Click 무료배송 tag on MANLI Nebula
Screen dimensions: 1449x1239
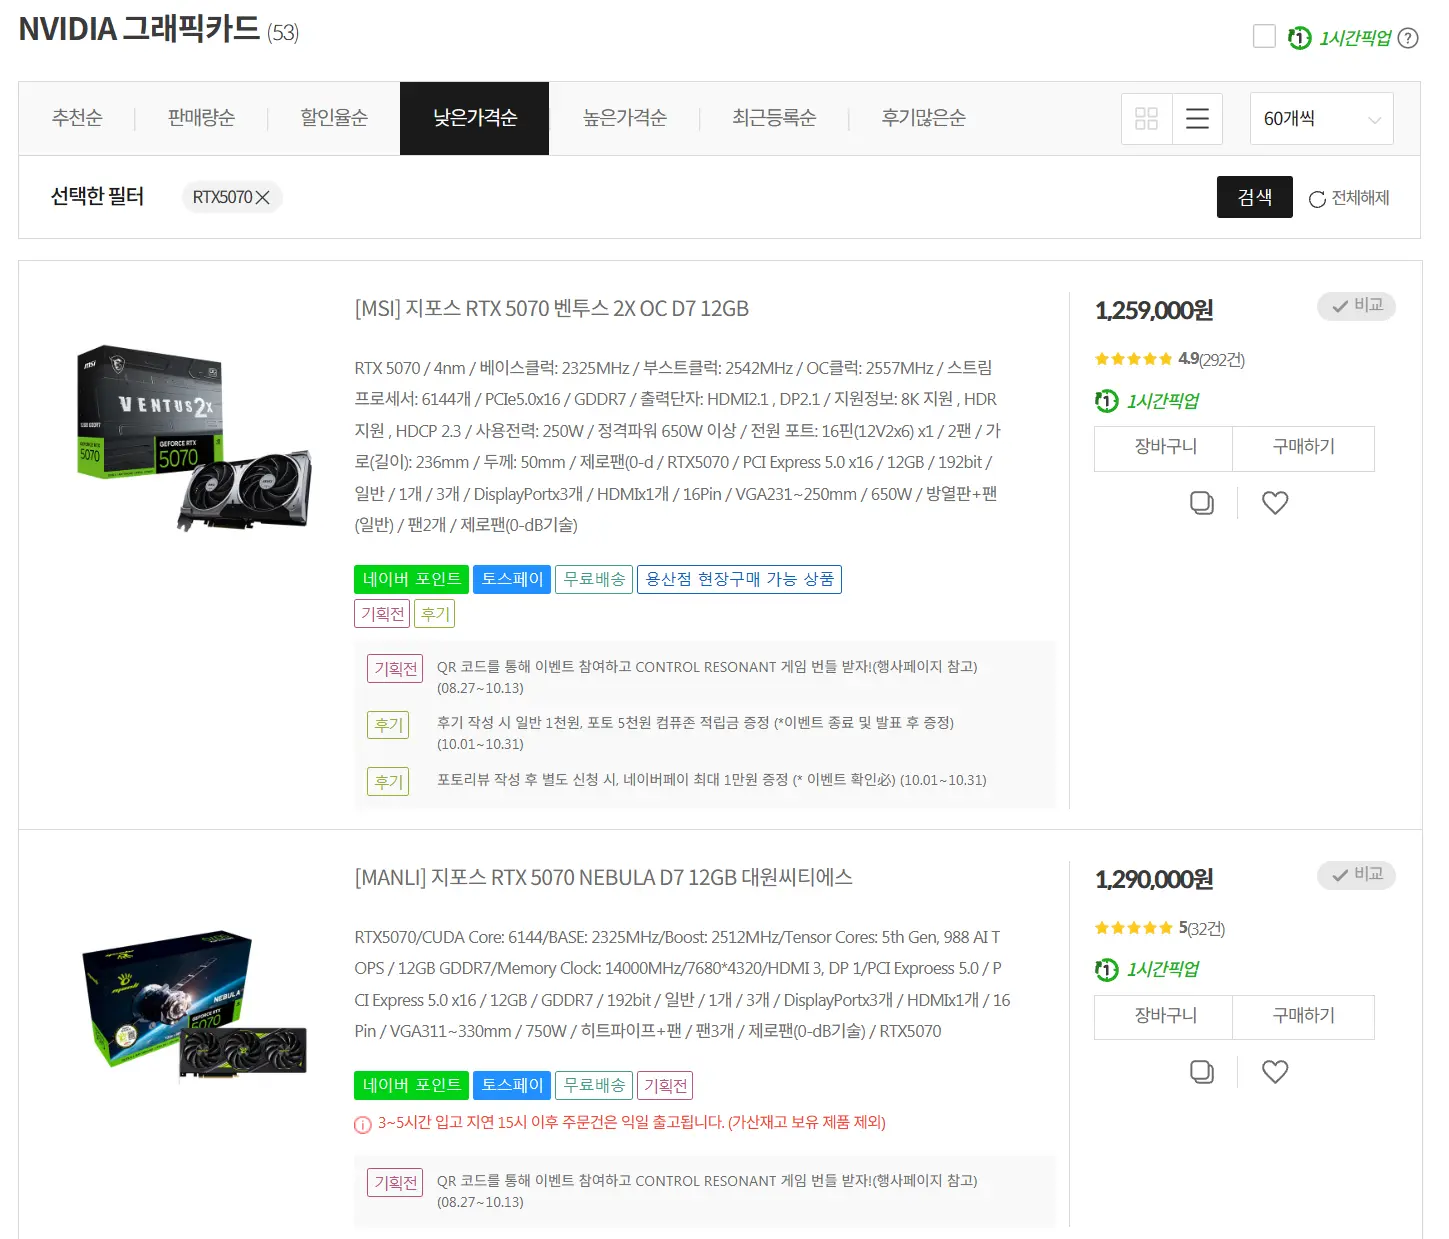click(594, 1085)
